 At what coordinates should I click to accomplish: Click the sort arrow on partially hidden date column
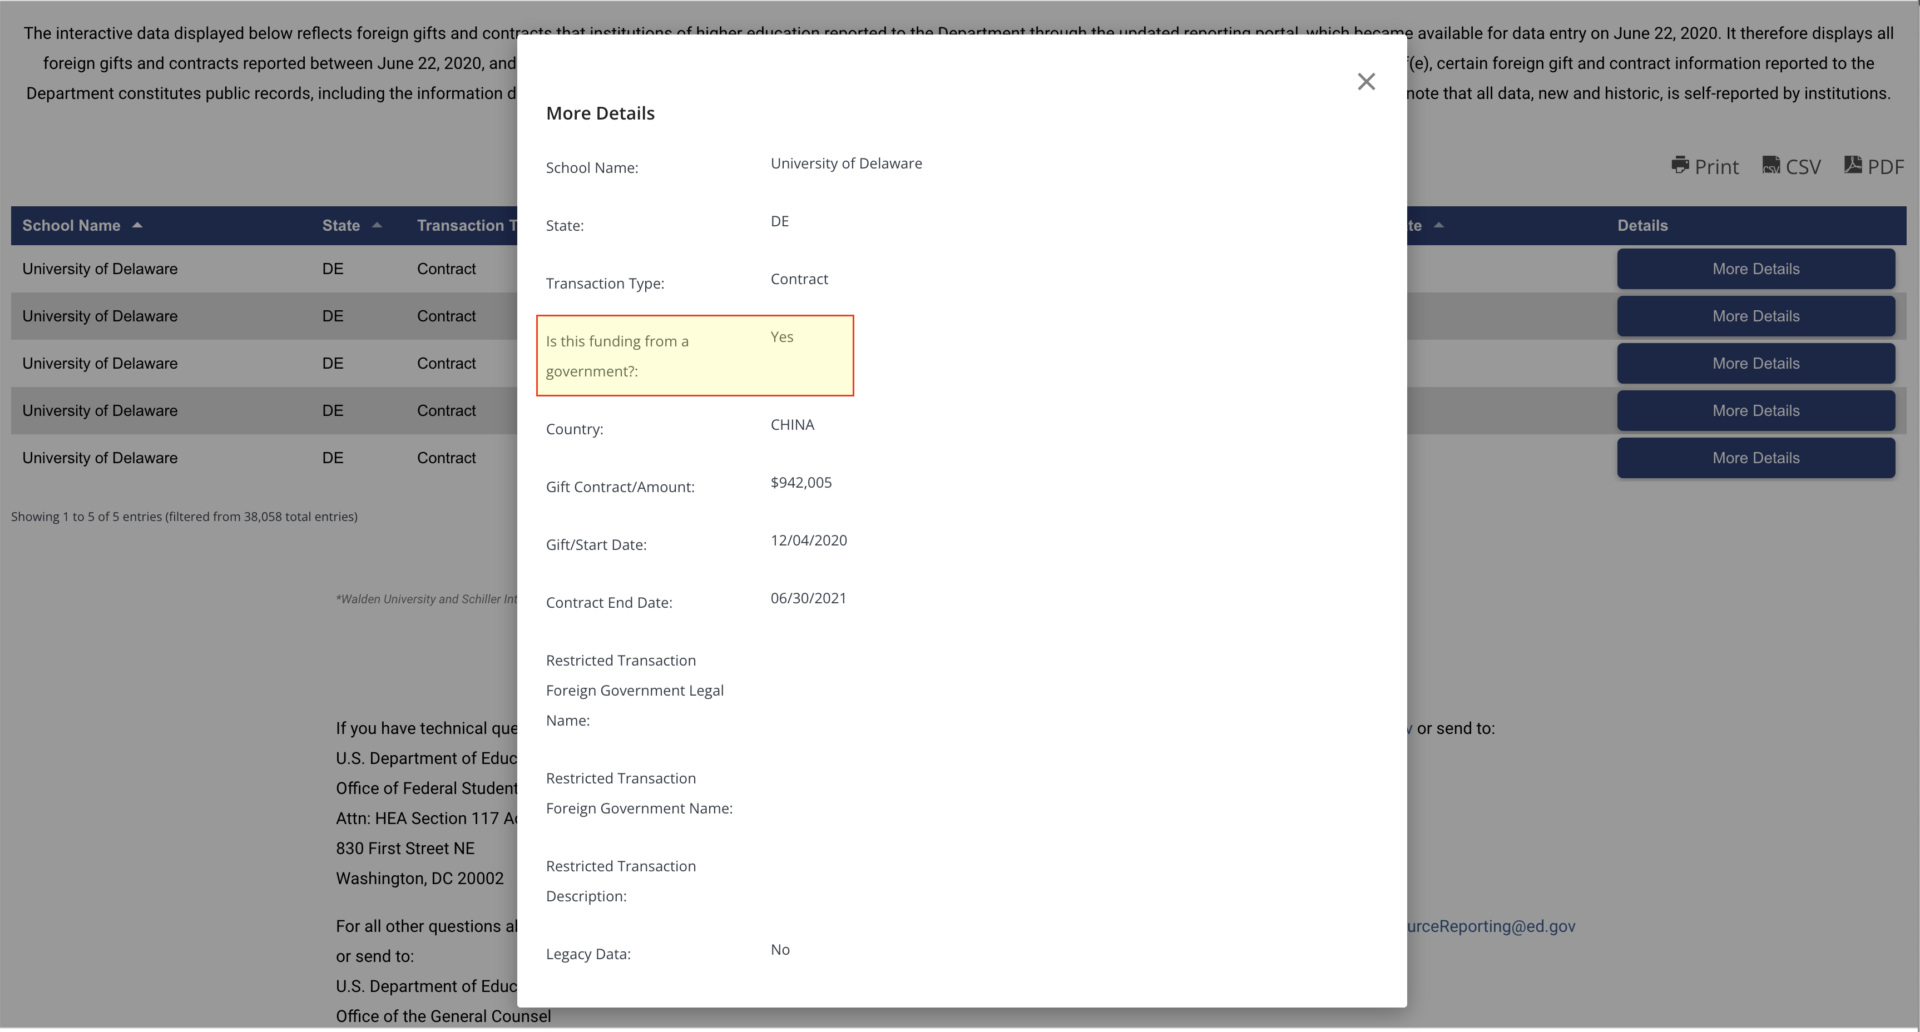1439,226
